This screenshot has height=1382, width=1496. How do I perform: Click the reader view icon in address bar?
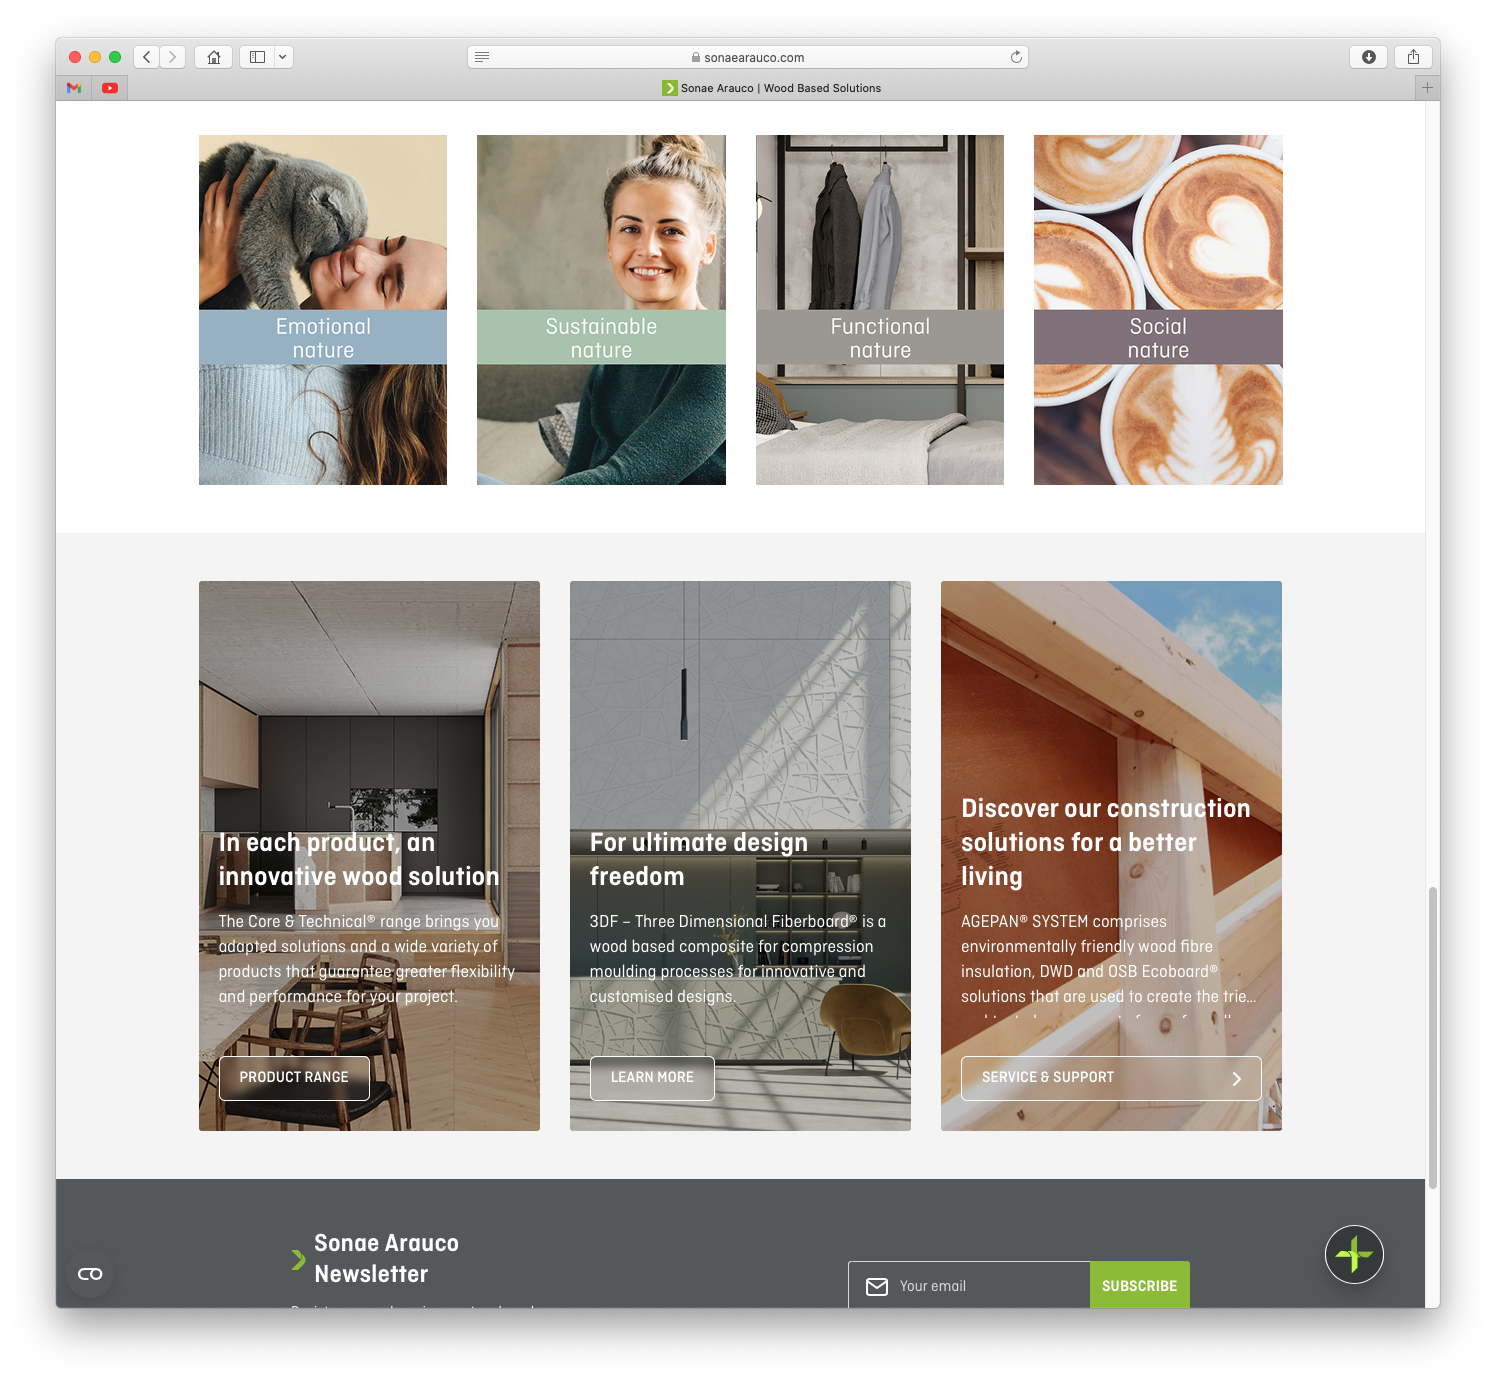pos(482,57)
